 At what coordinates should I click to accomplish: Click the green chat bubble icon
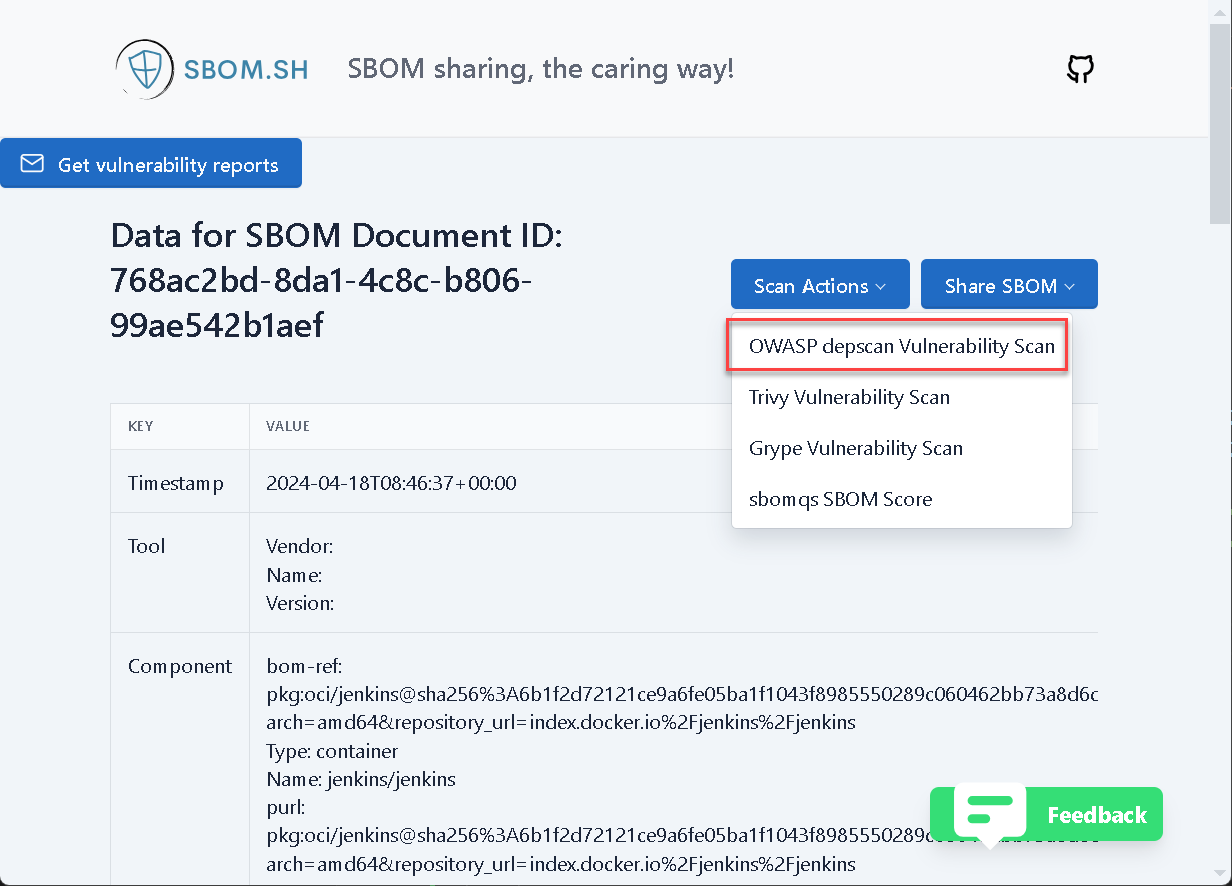pos(989,811)
